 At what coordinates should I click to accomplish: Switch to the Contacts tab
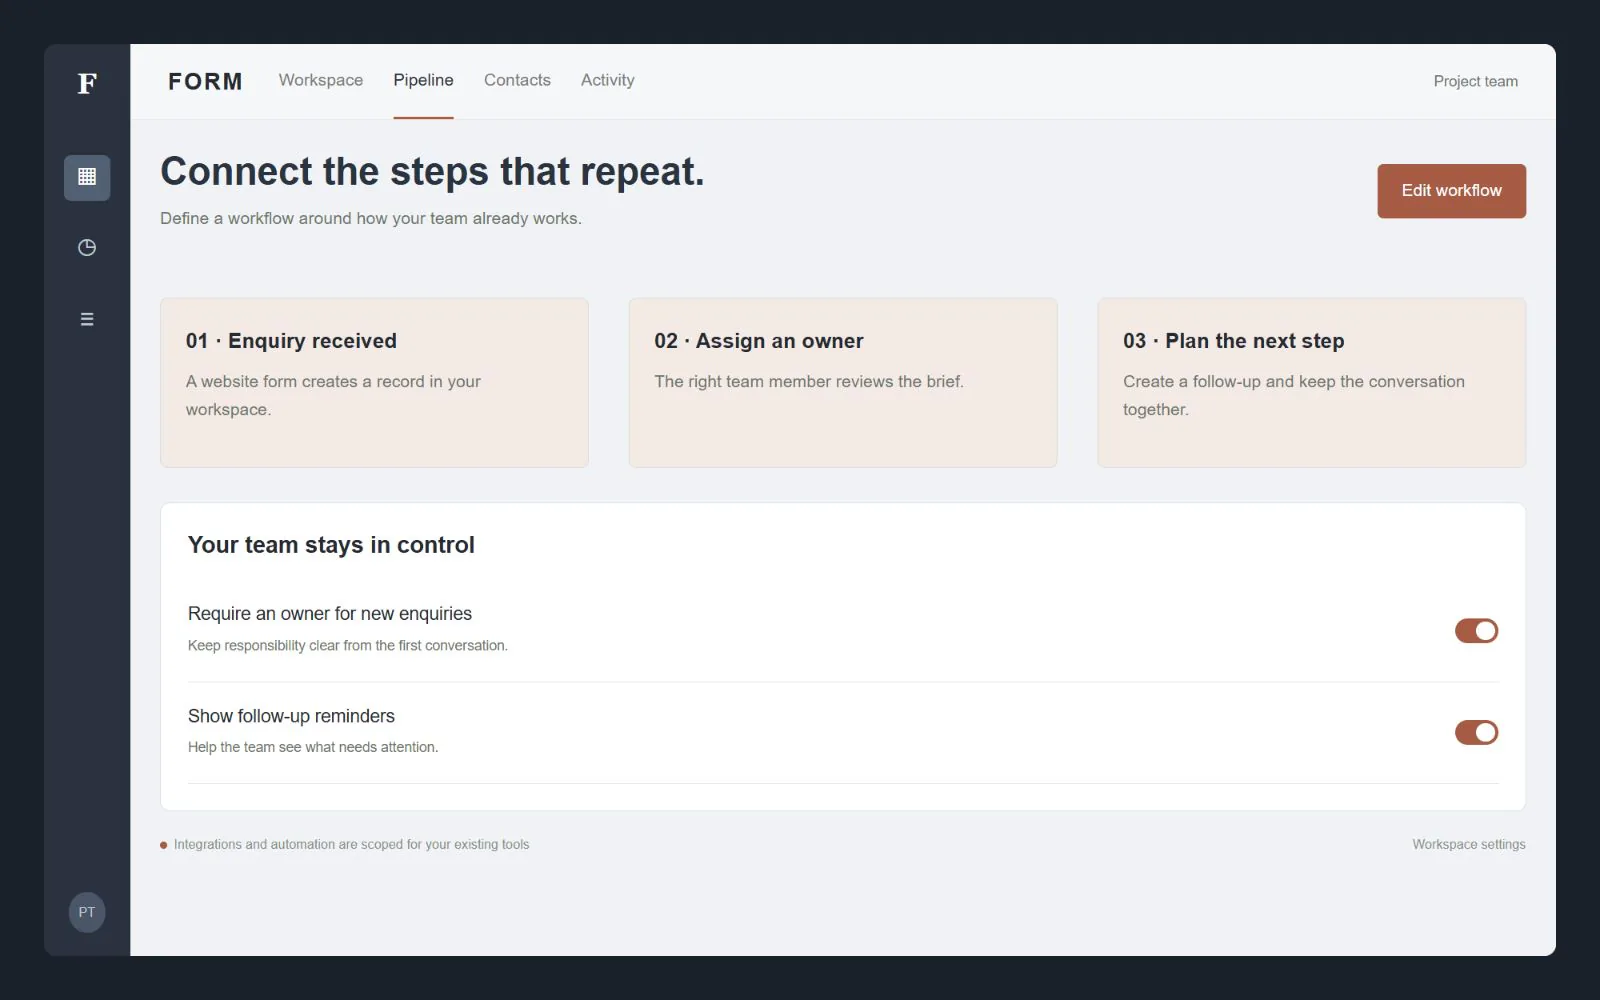(517, 80)
